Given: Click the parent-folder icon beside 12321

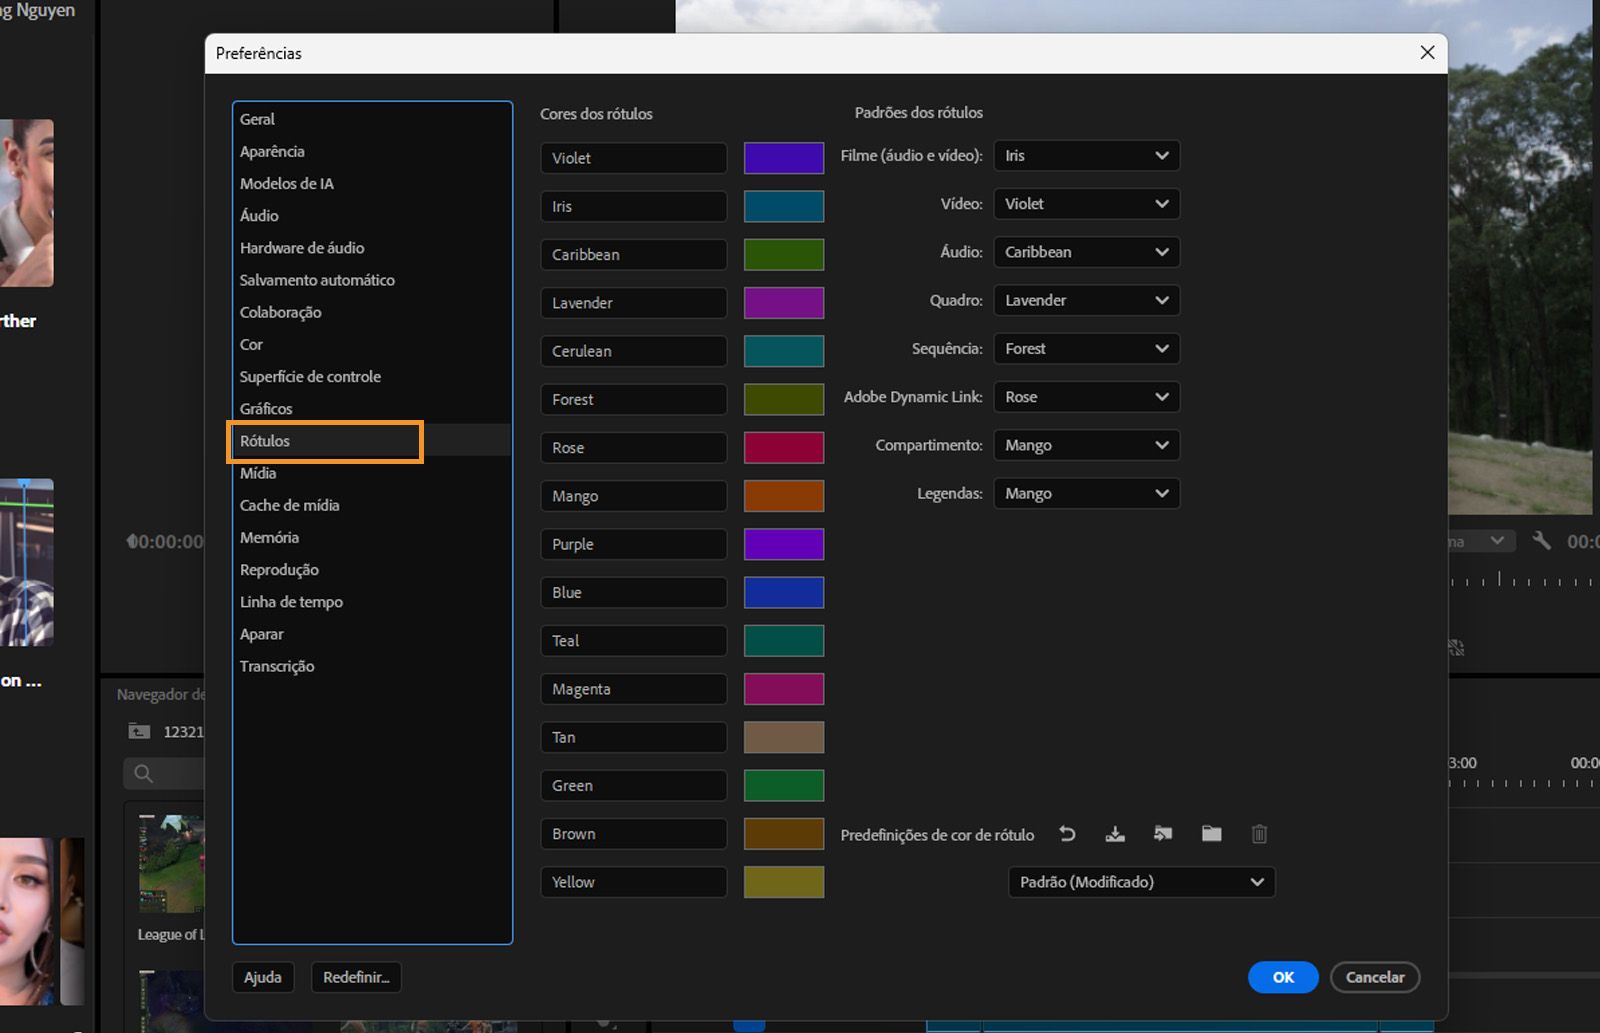Looking at the screenshot, I should 139,732.
